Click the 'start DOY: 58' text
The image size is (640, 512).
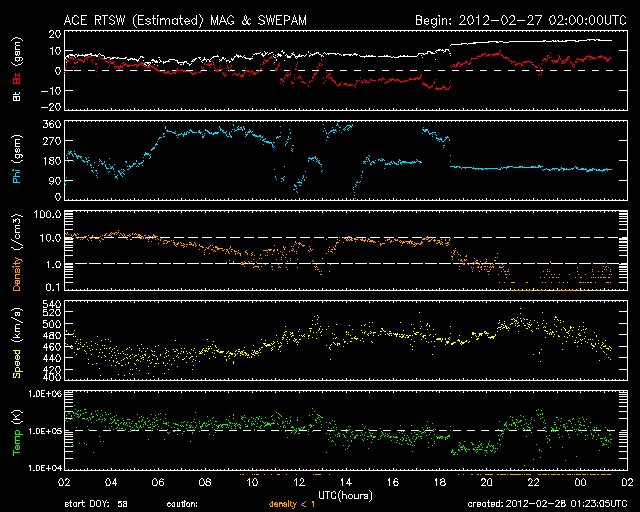[x=96, y=504]
